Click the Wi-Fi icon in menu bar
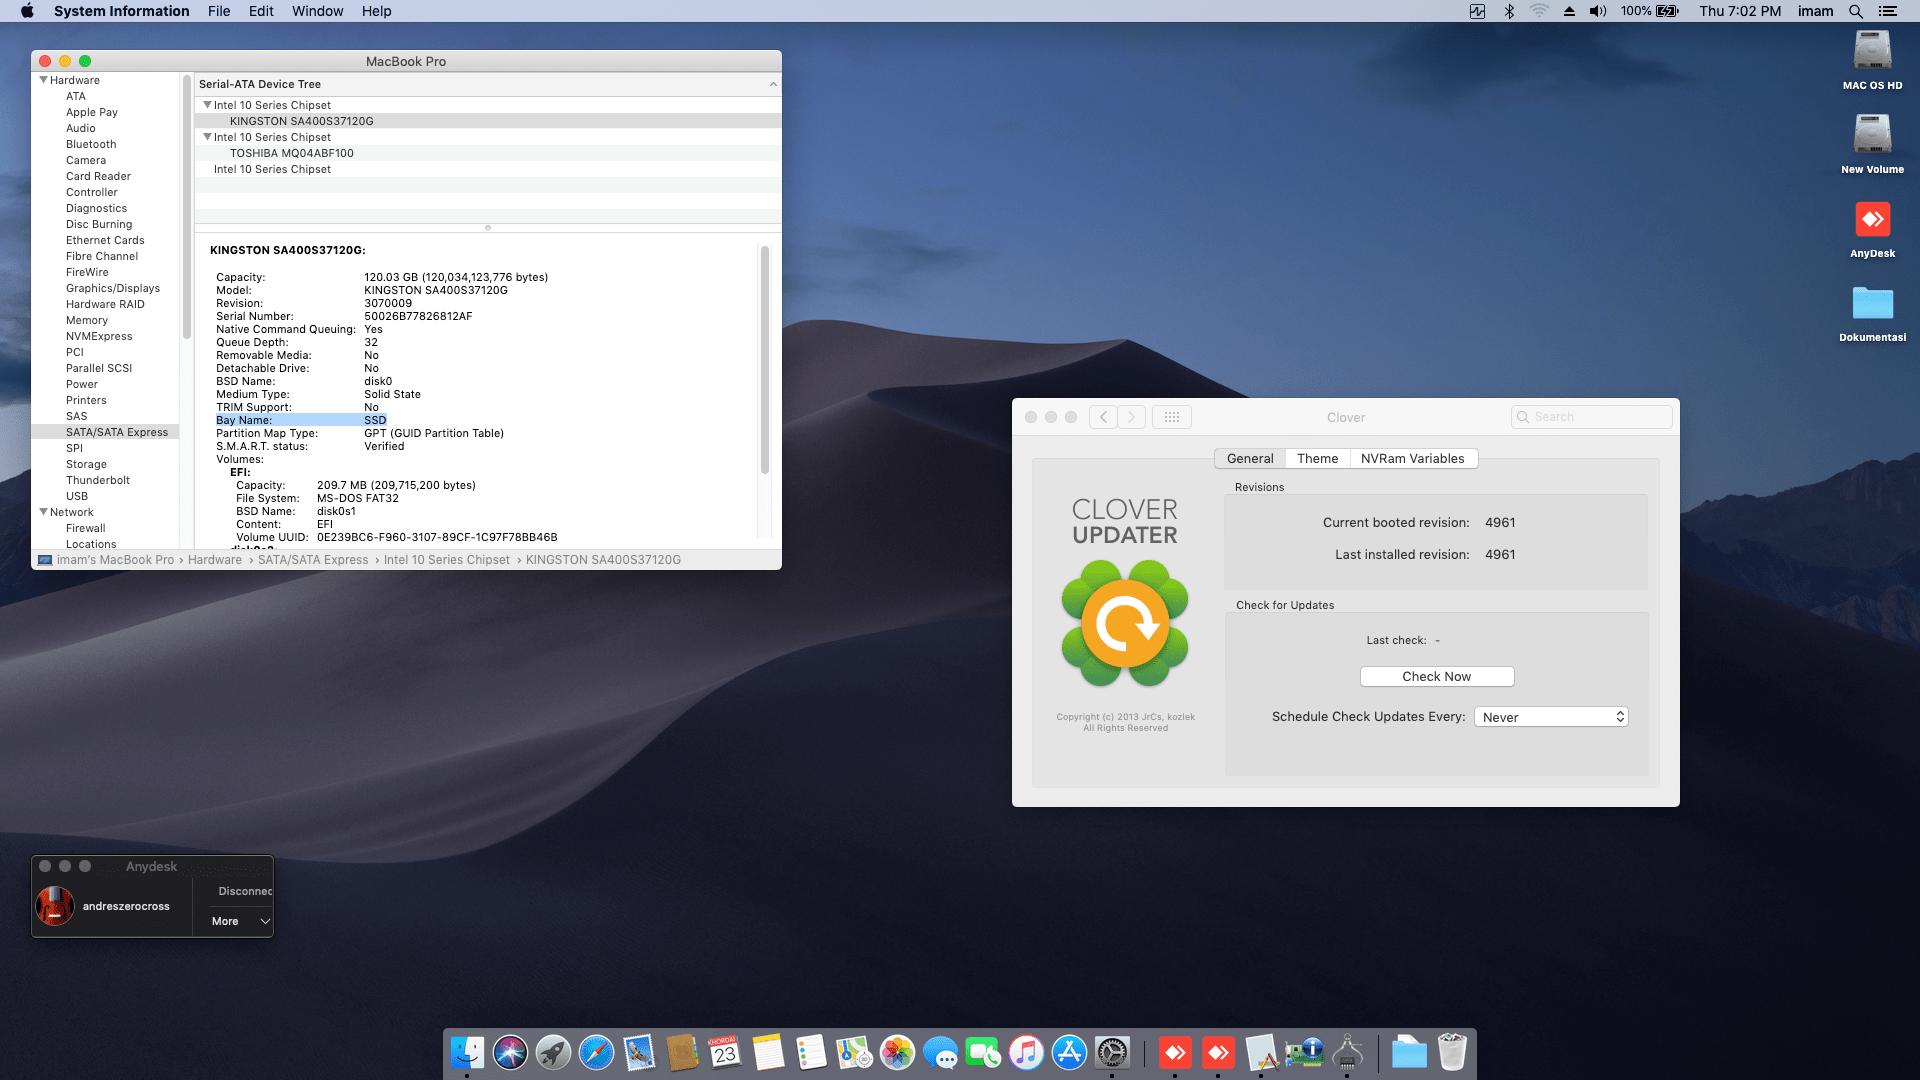Screen dimensions: 1920x1080 point(1539,11)
